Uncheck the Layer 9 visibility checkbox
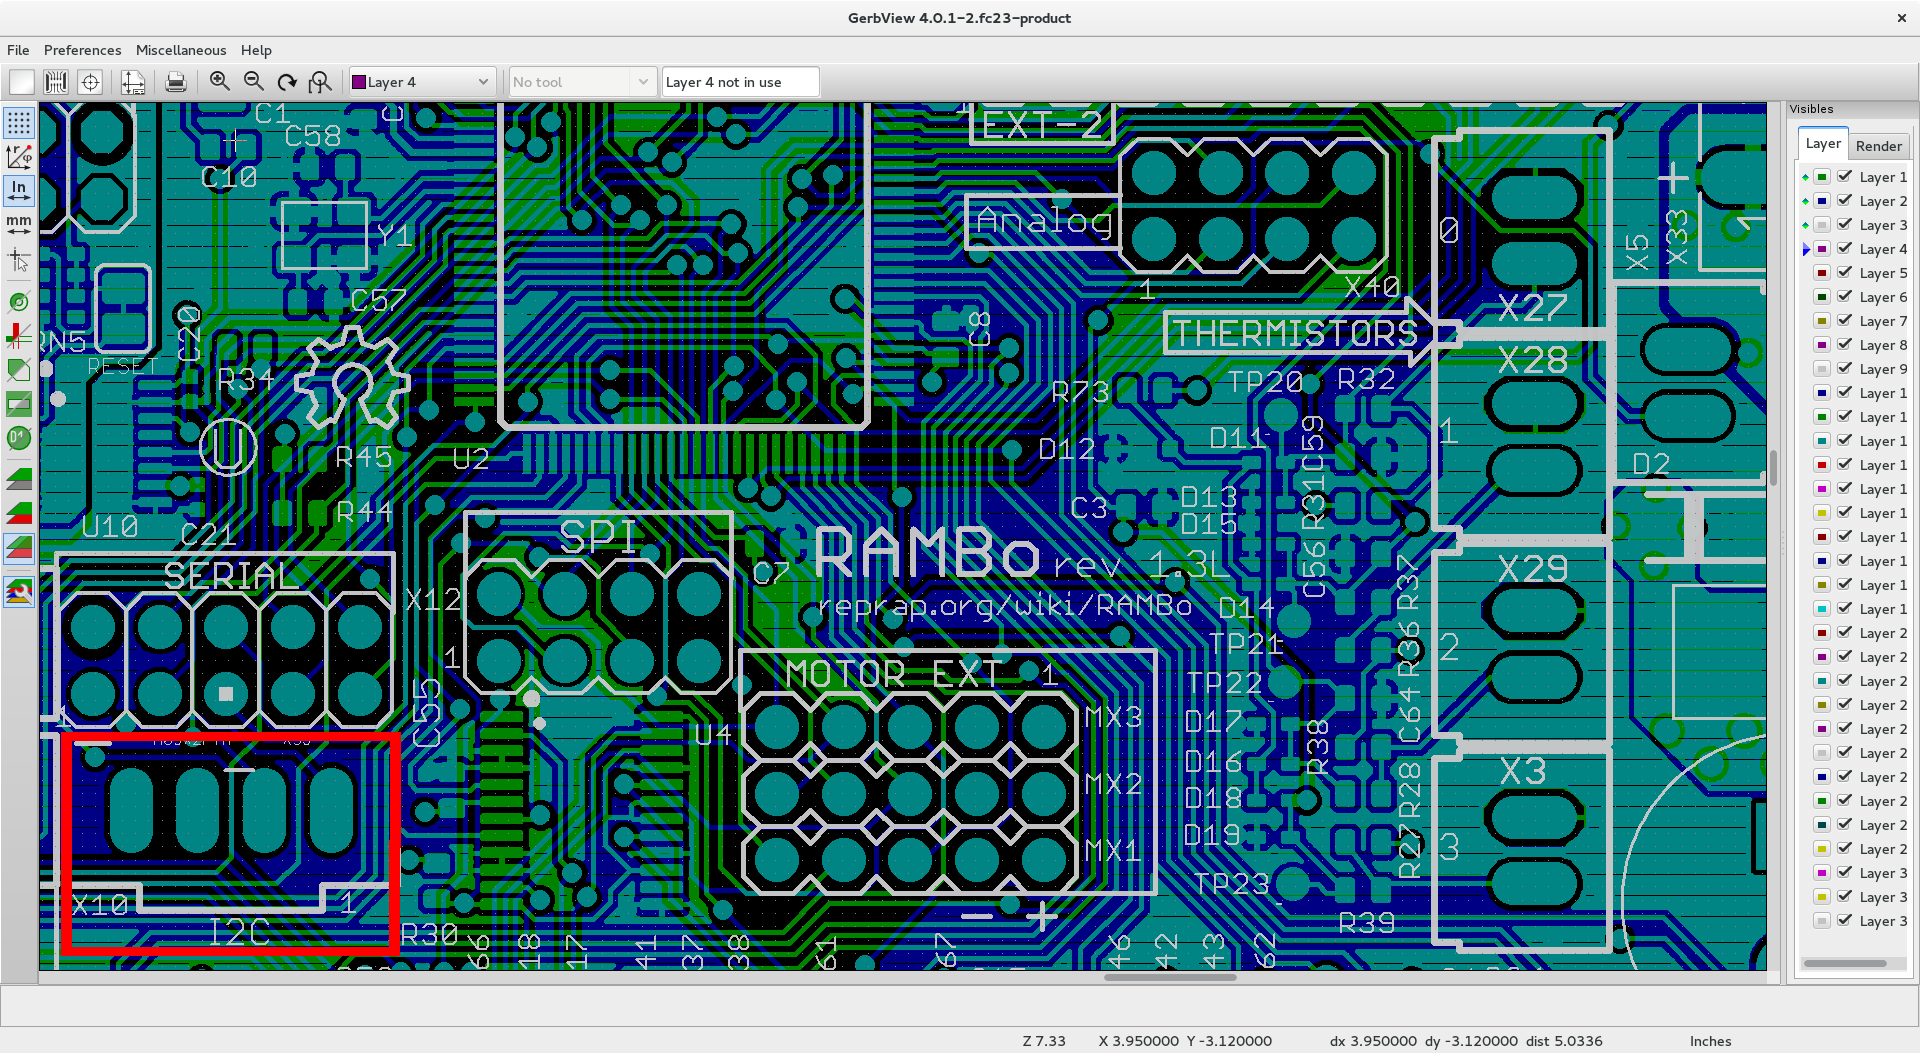Screen dimensions: 1920x1053 click(1845, 368)
